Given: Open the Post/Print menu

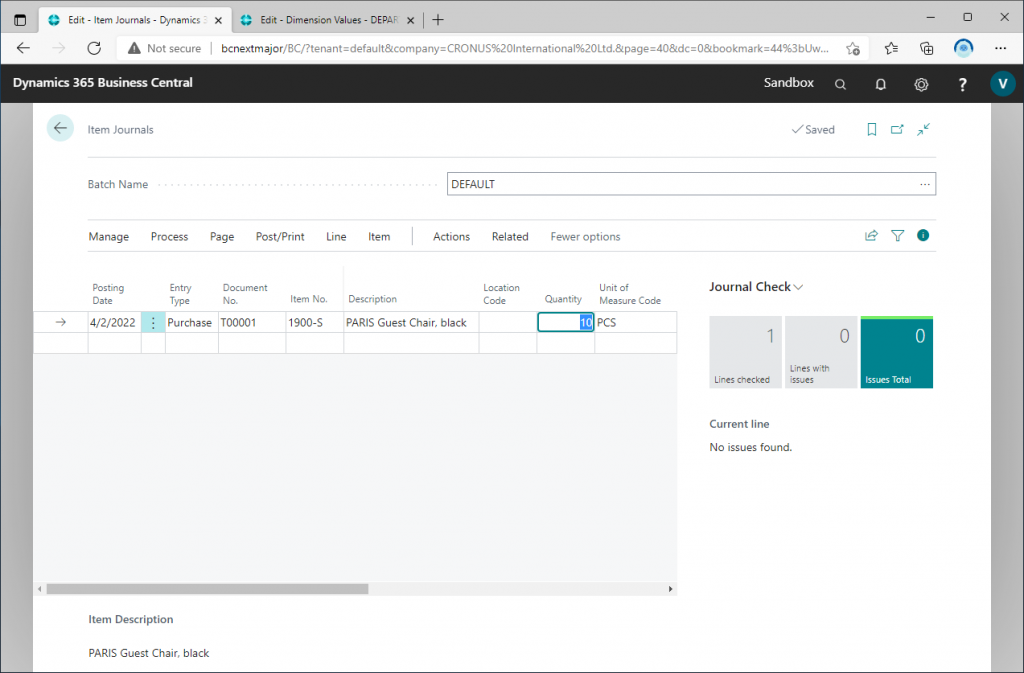Looking at the screenshot, I should tap(280, 237).
